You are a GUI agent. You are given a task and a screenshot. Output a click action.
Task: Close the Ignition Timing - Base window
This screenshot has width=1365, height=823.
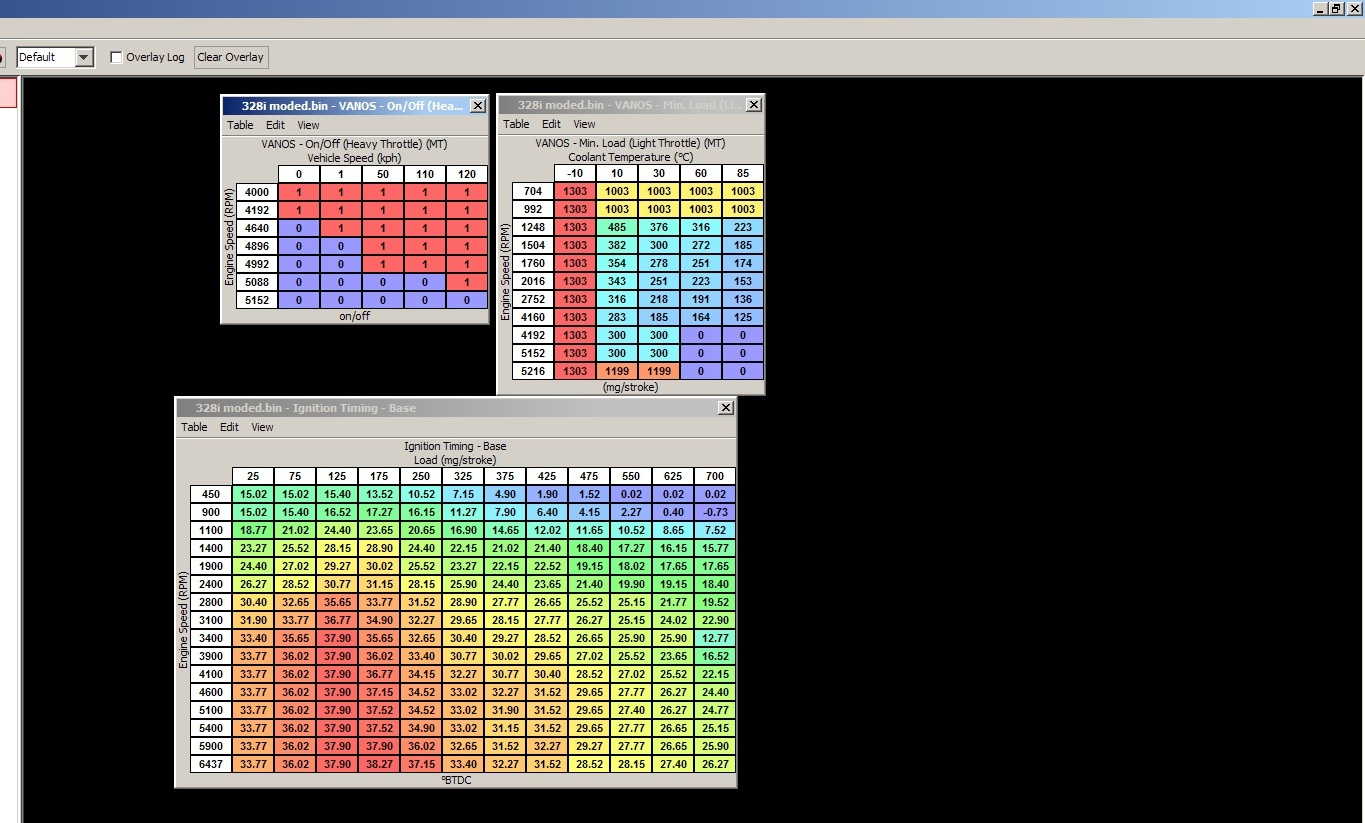(x=726, y=408)
